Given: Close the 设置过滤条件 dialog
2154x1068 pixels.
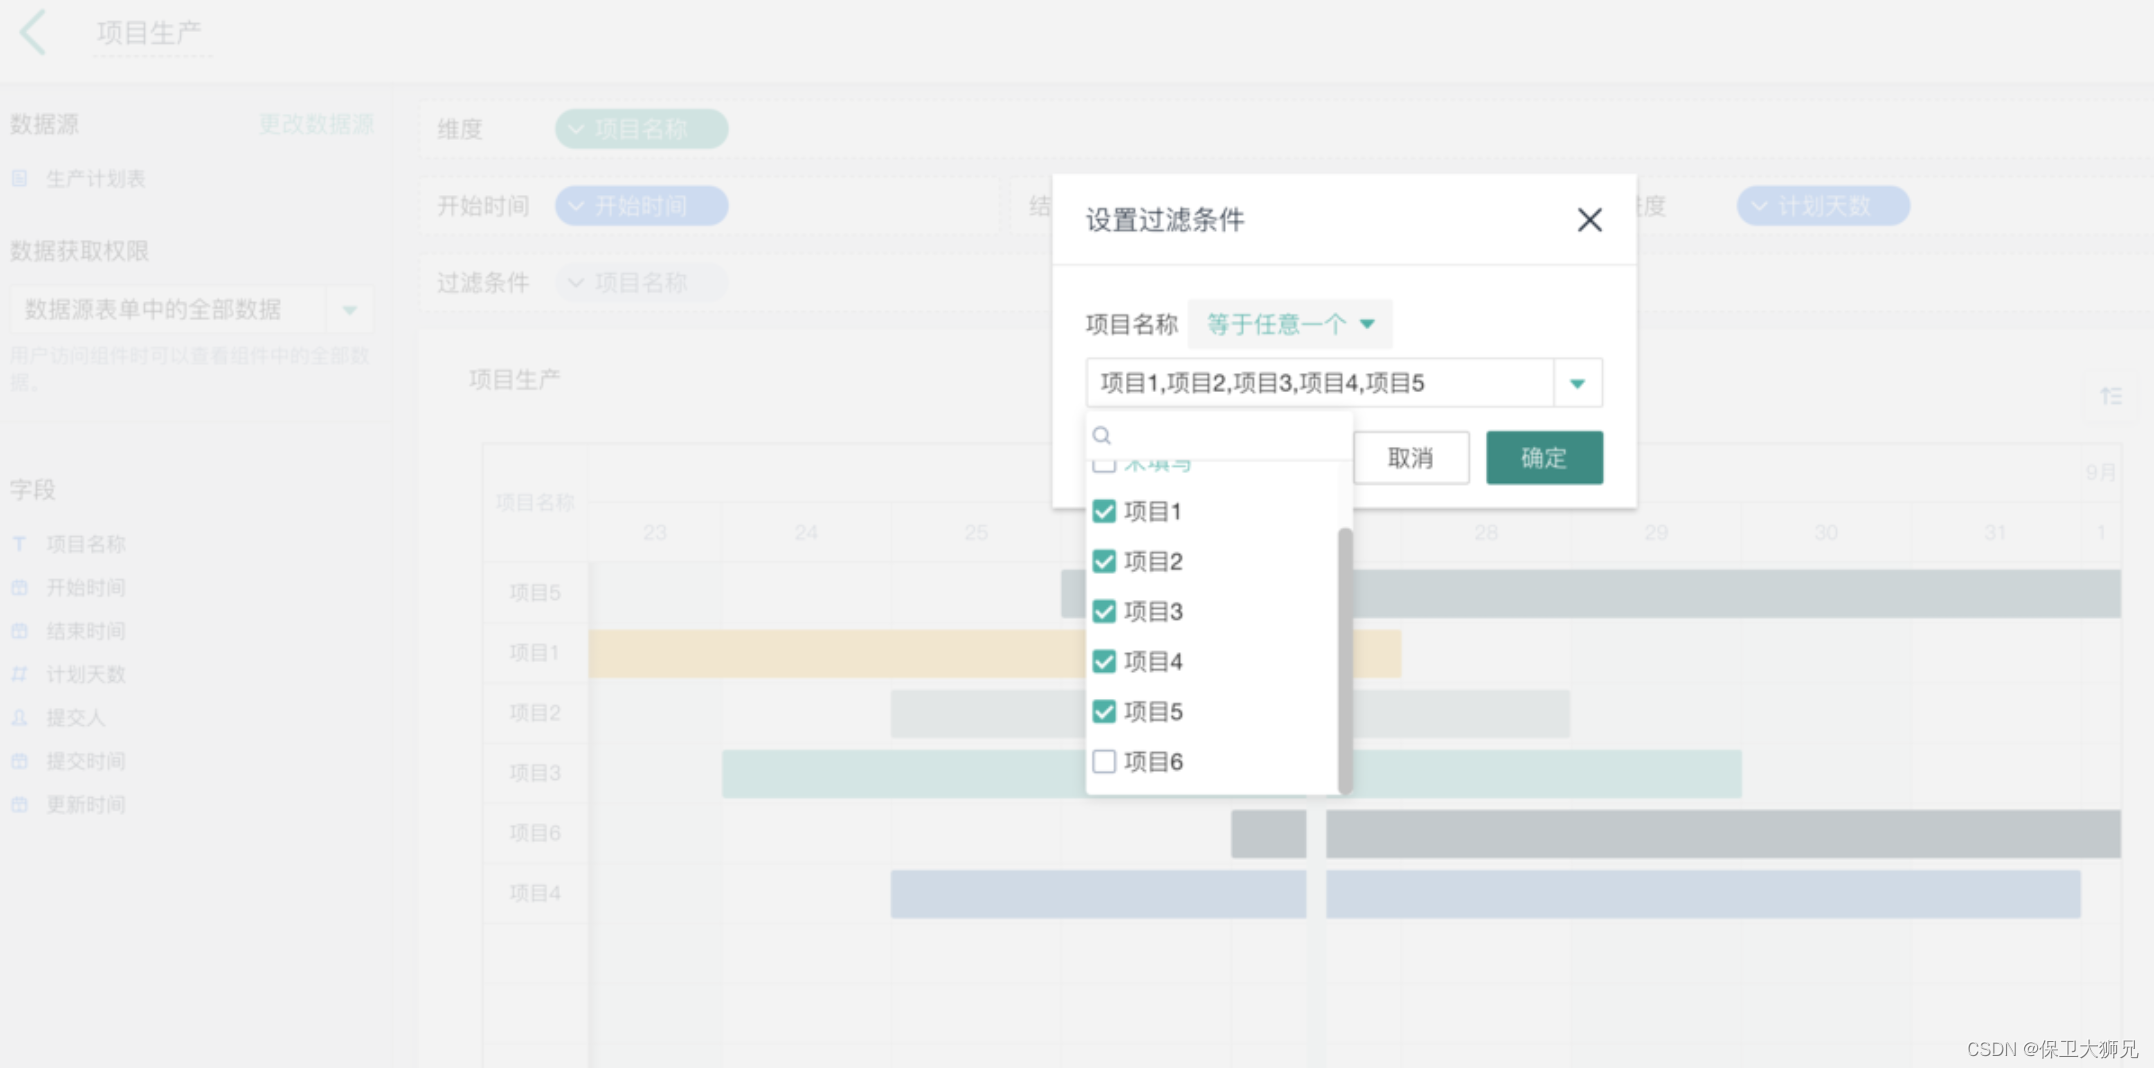Looking at the screenshot, I should click(x=1589, y=220).
